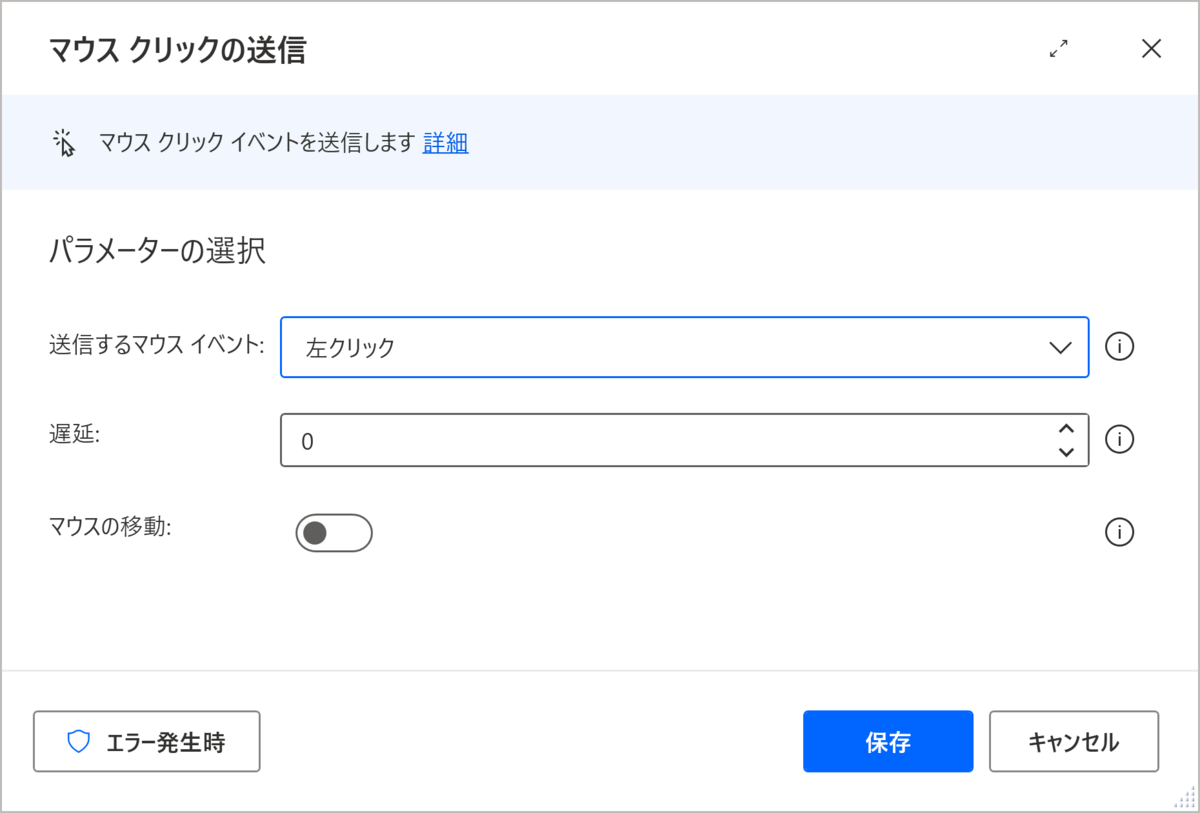The height and width of the screenshot is (813, 1200).
Task: Click the expand dialog arrows icon
Action: [x=1059, y=49]
